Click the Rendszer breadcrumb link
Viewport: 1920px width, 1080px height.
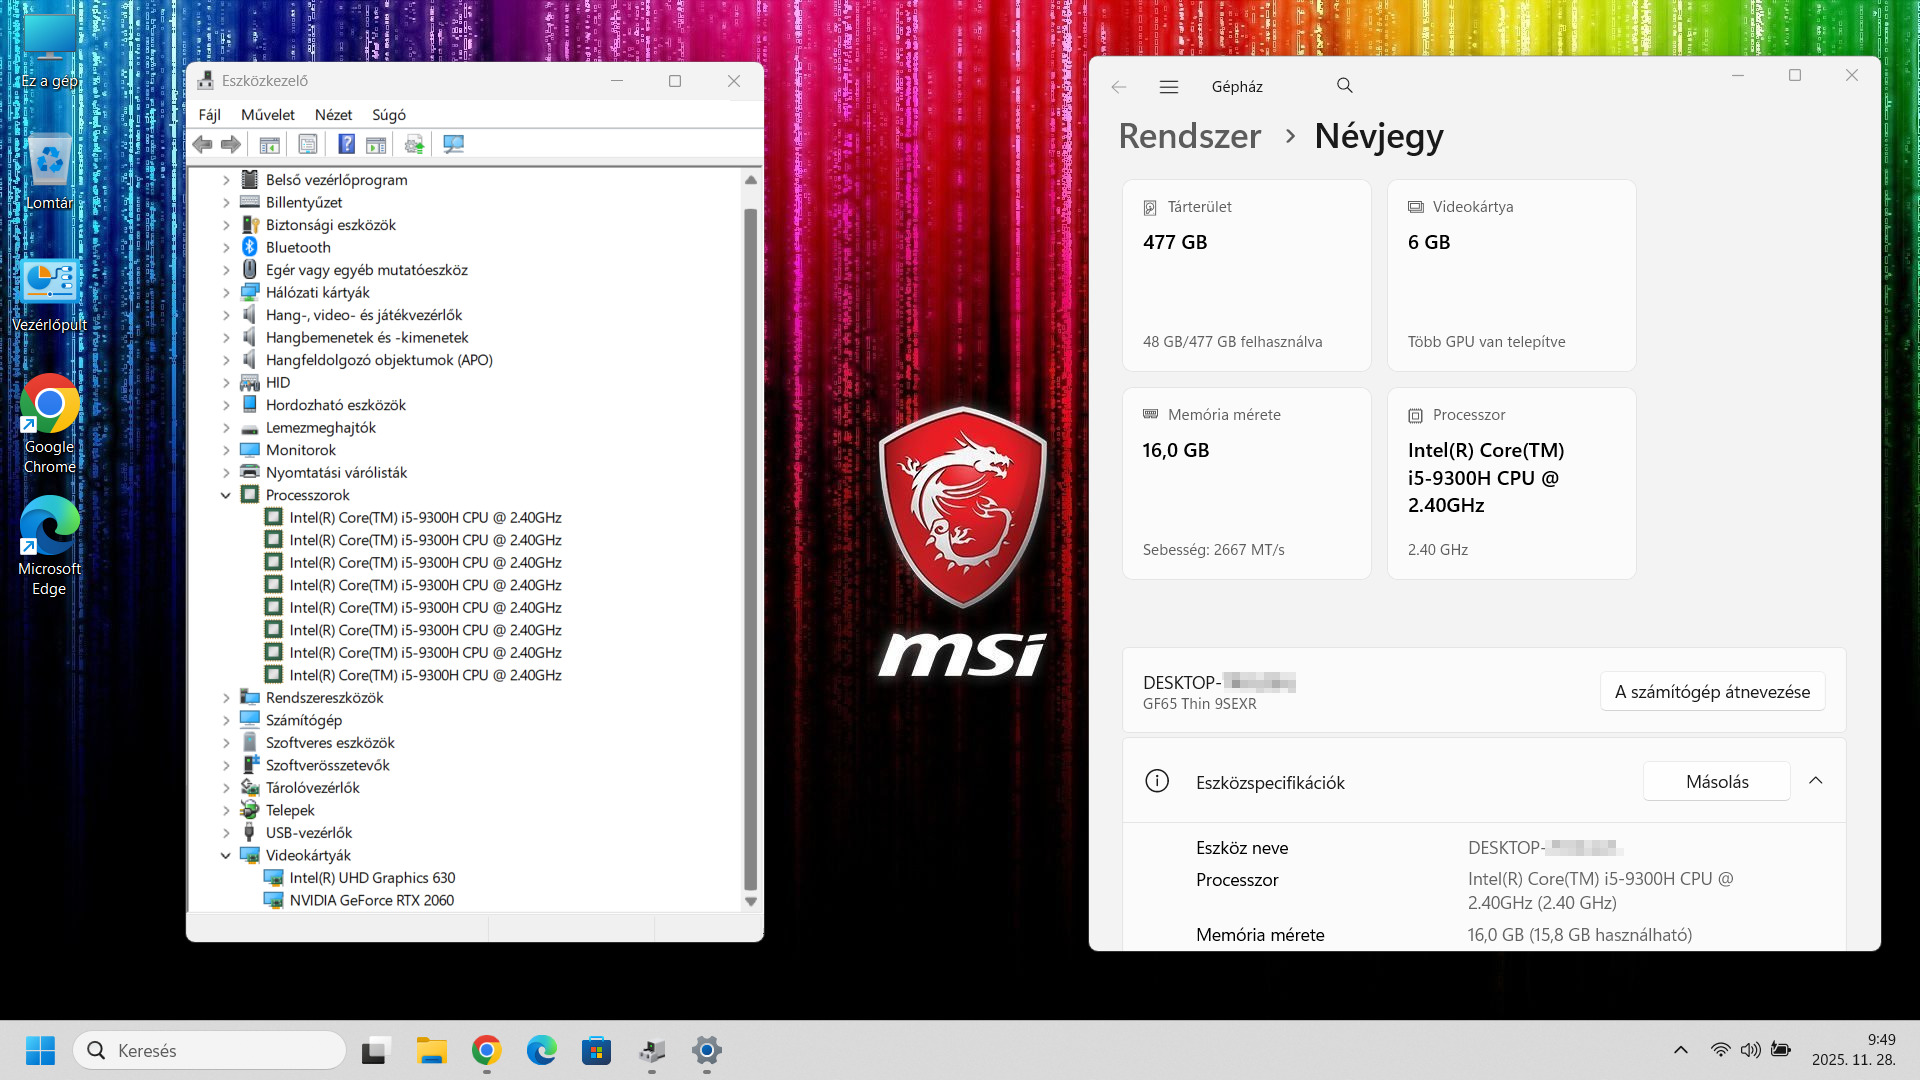click(x=1189, y=136)
